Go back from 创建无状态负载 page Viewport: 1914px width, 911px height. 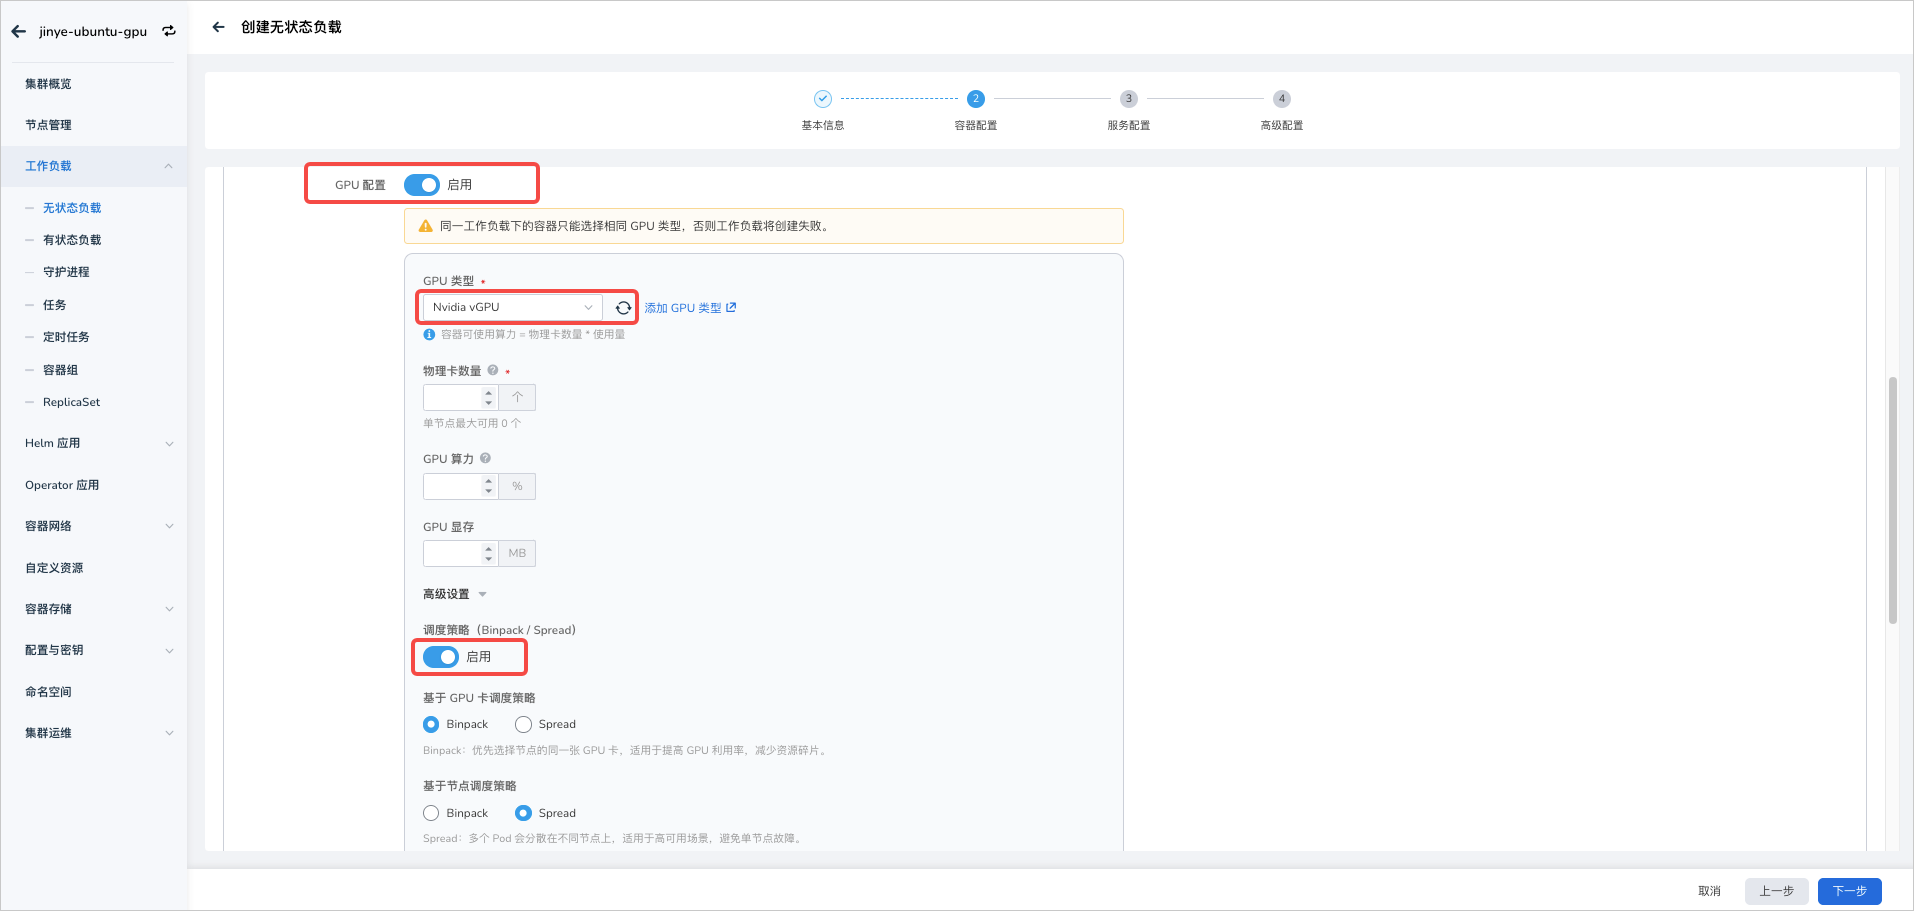218,27
